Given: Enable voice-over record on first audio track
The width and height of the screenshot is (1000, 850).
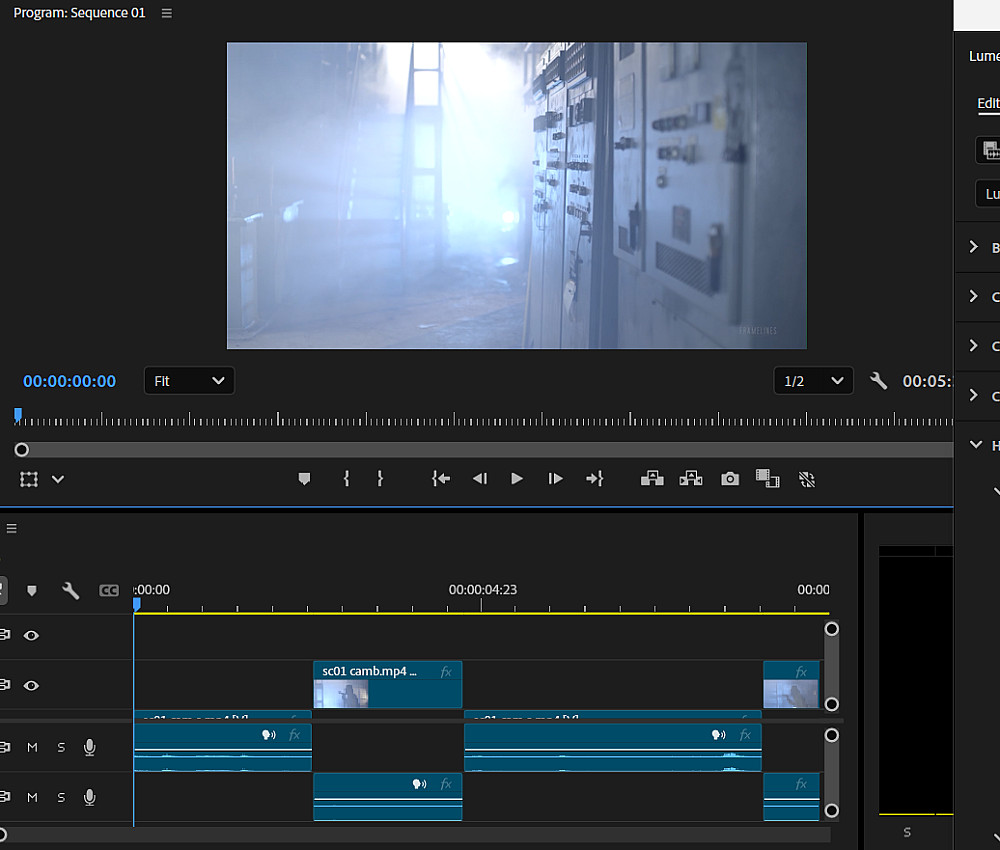Looking at the screenshot, I should tap(90, 747).
